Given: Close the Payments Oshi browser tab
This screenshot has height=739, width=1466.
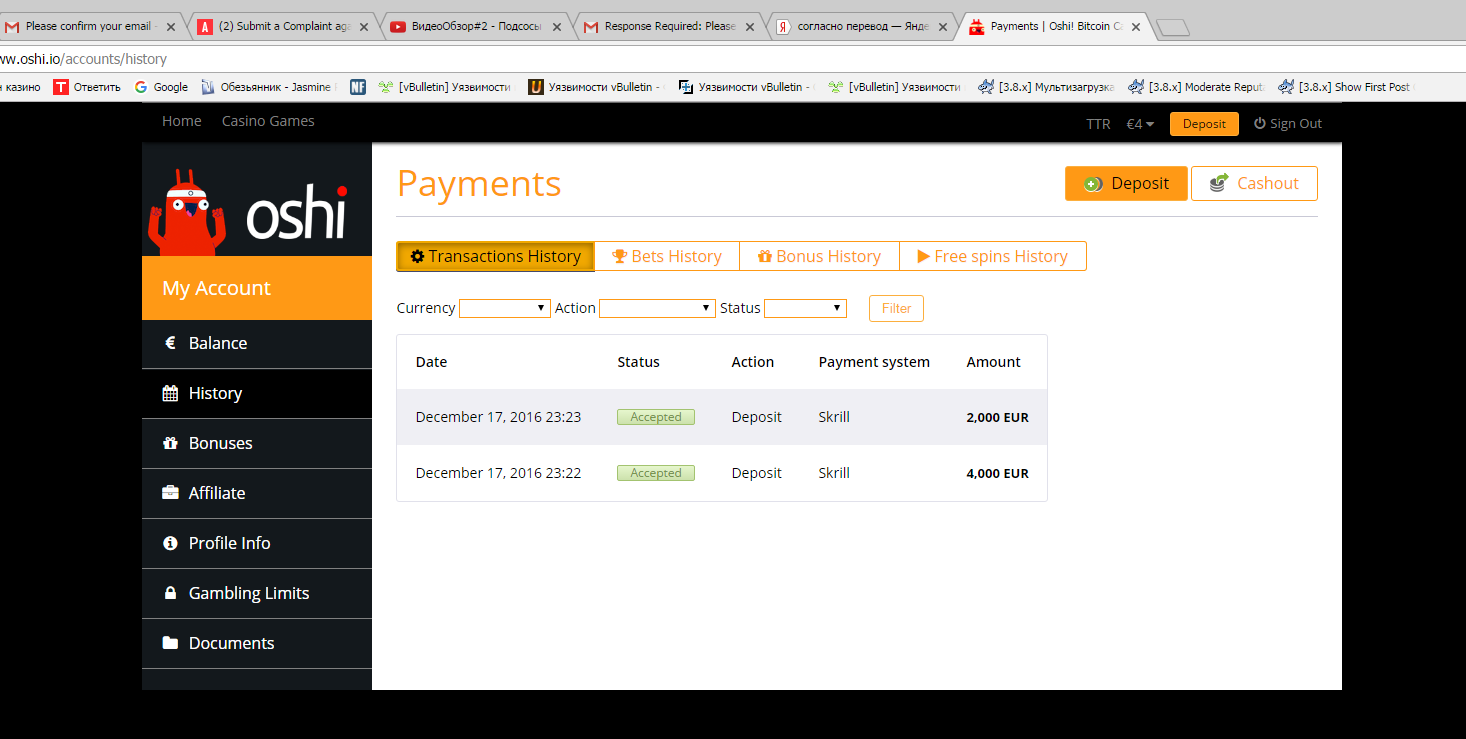Looking at the screenshot, I should coord(1134,26).
